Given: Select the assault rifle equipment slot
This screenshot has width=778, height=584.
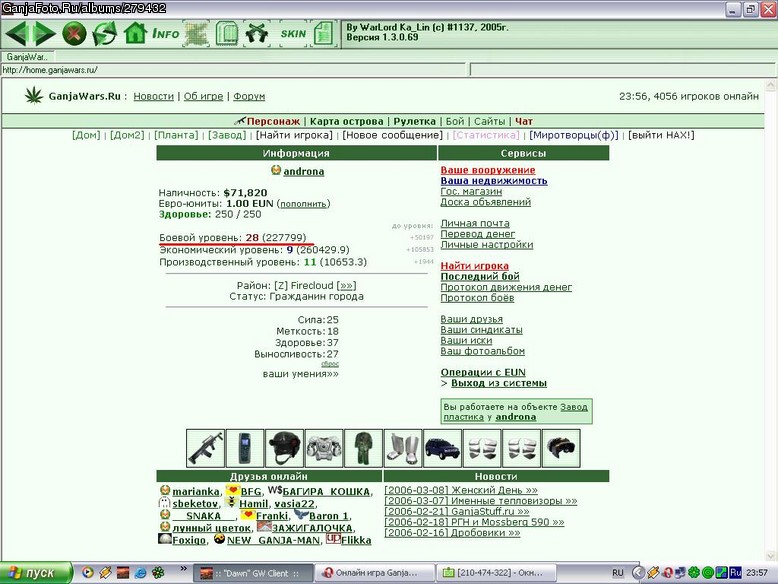Looking at the screenshot, I should [x=205, y=449].
